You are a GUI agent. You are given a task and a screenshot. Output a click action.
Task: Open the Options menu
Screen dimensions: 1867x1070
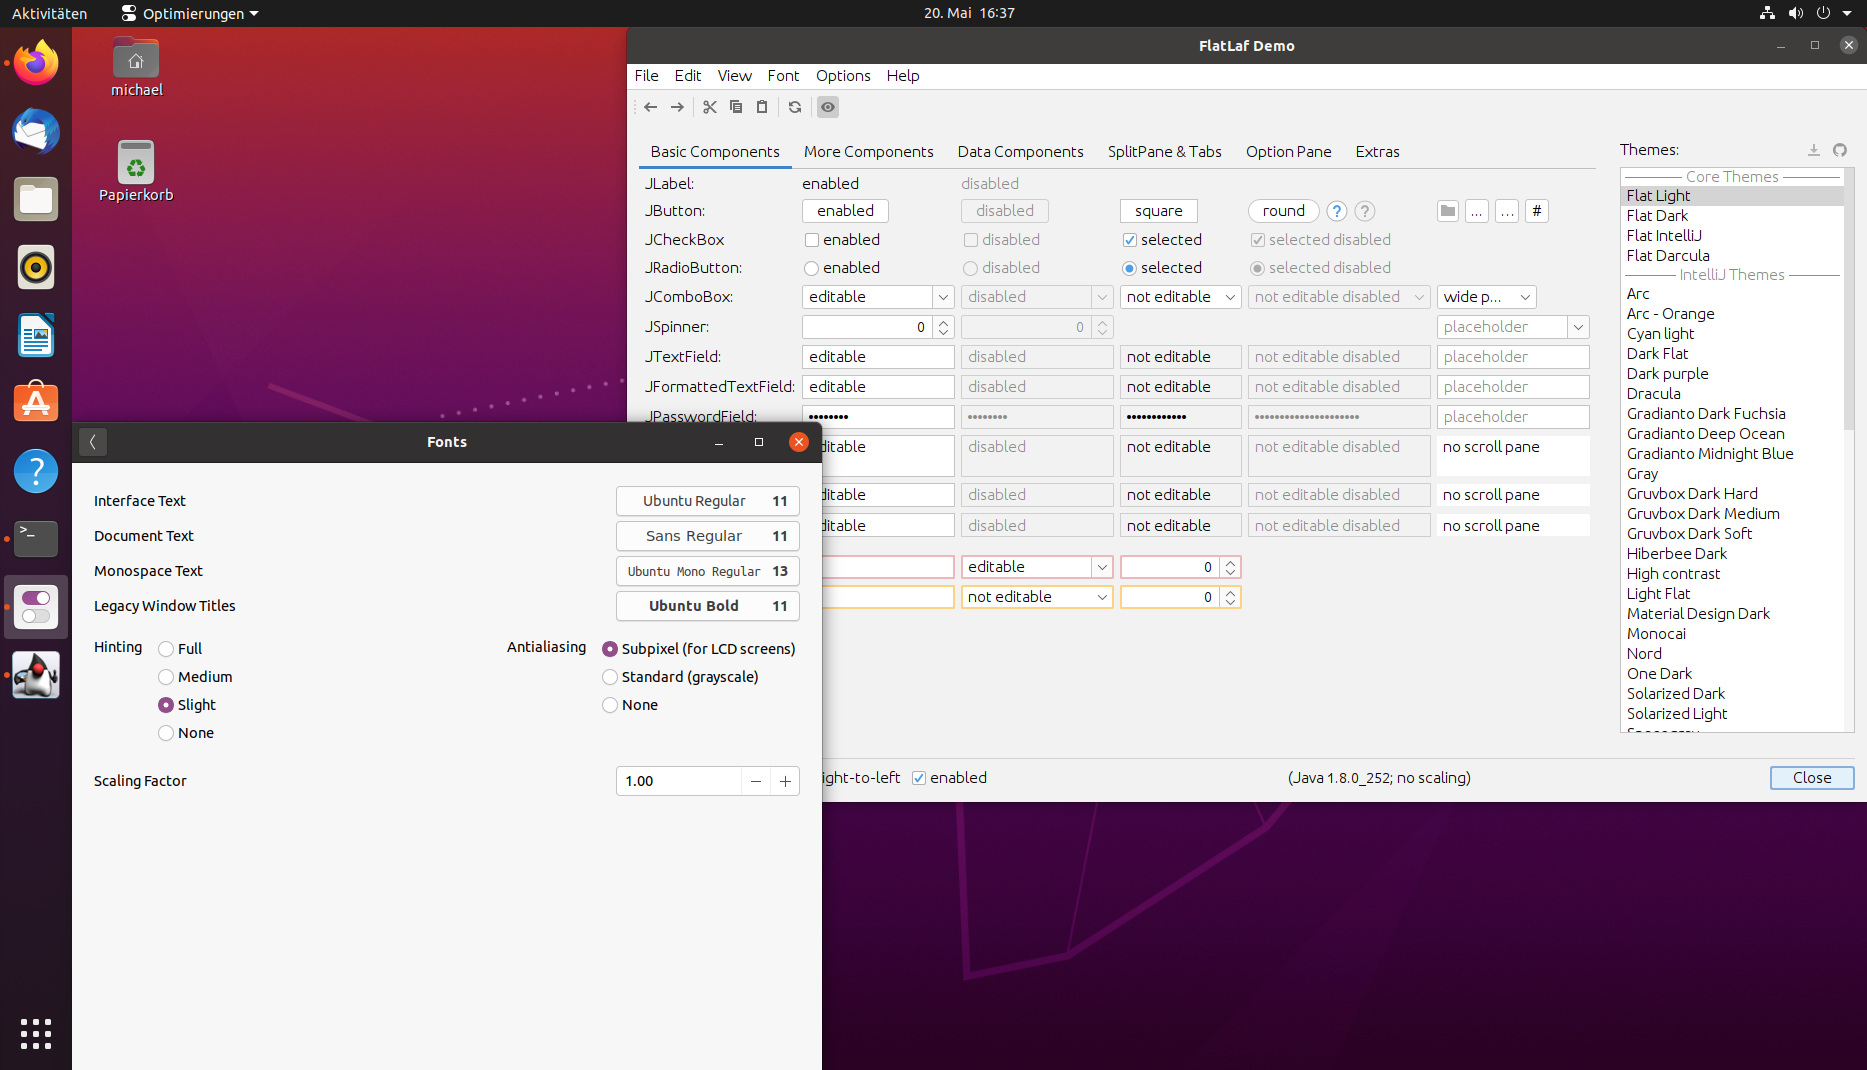click(842, 76)
